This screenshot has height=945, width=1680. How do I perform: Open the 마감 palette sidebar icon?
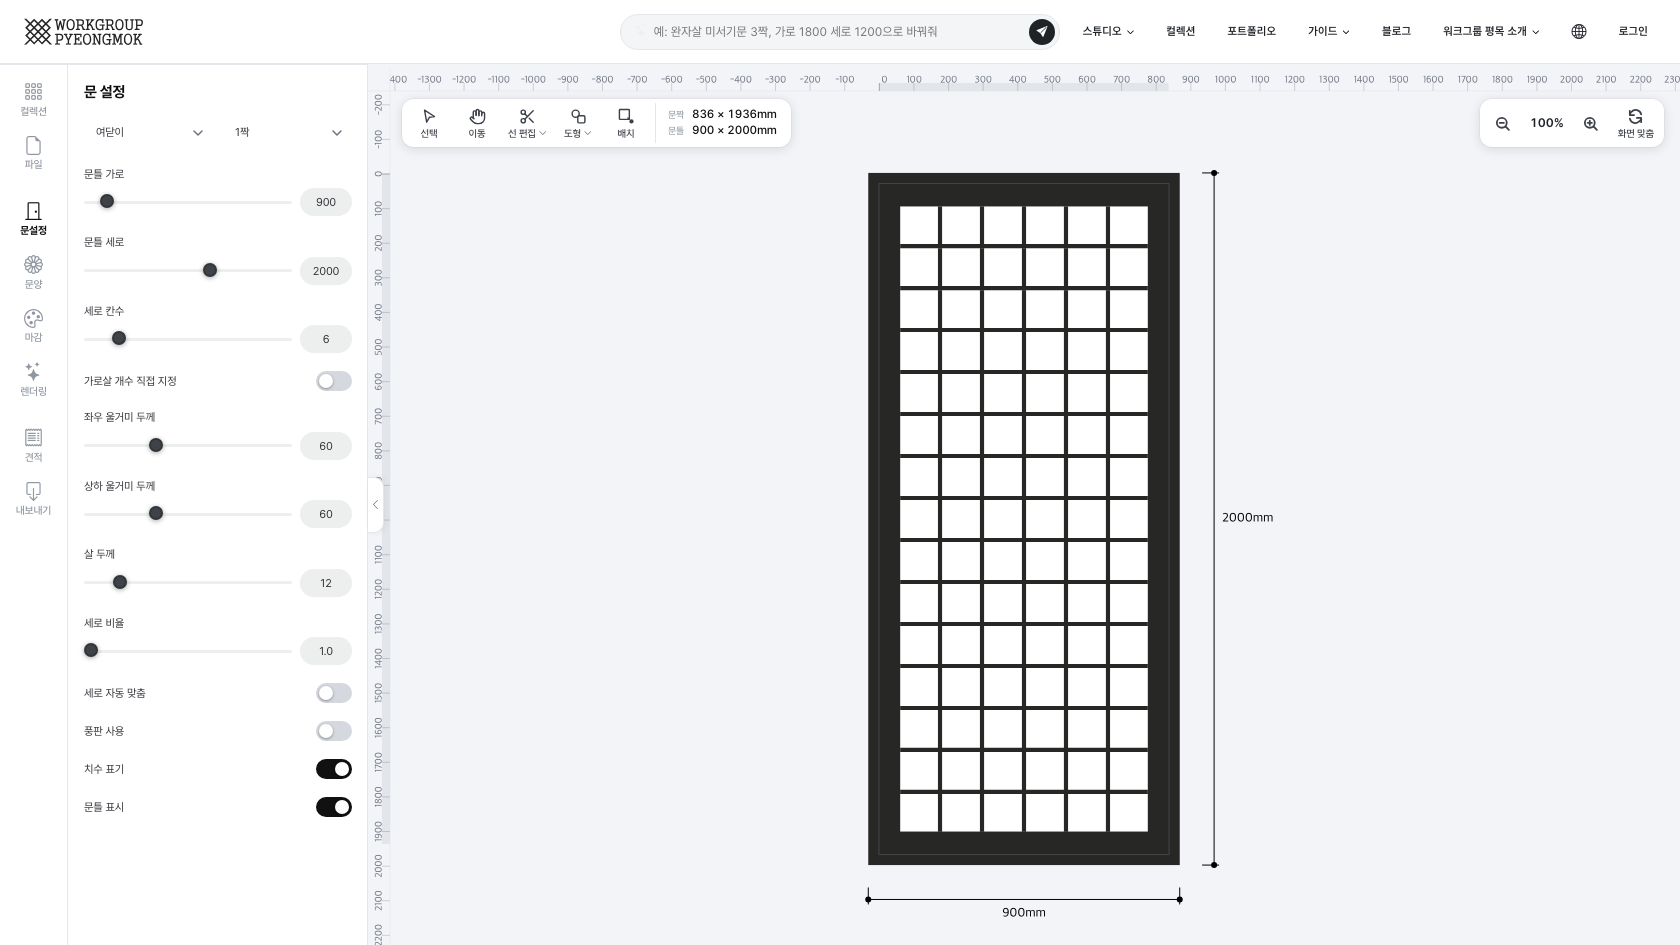pos(33,325)
